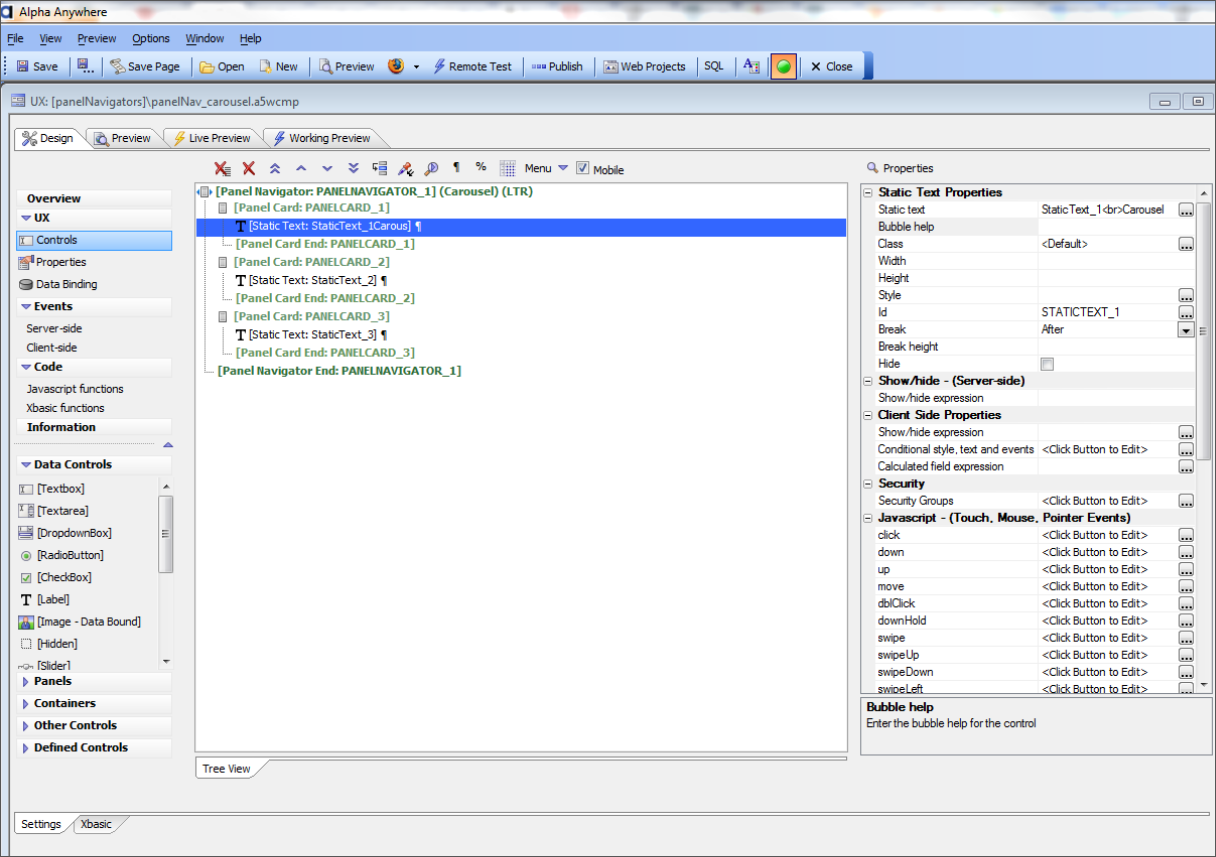Image resolution: width=1216 pixels, height=857 pixels.
Task: Click the percent symbol icon
Action: (481, 167)
